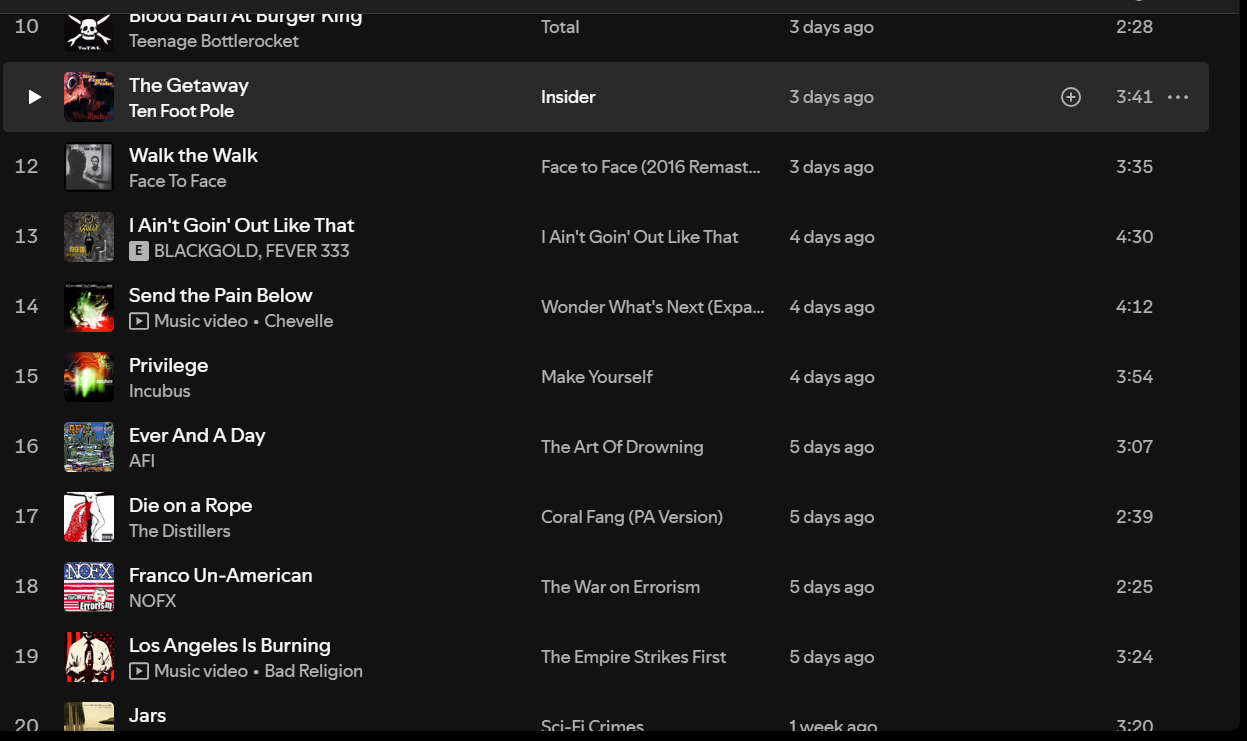Viewport: 1247px width, 741px height.
Task: Select track title The Getaway
Action: (188, 85)
